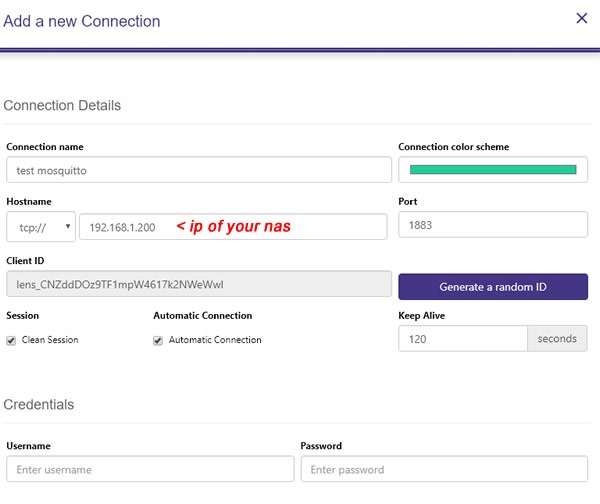600x504 pixels.
Task: Focus the Enter username field
Action: [150, 469]
